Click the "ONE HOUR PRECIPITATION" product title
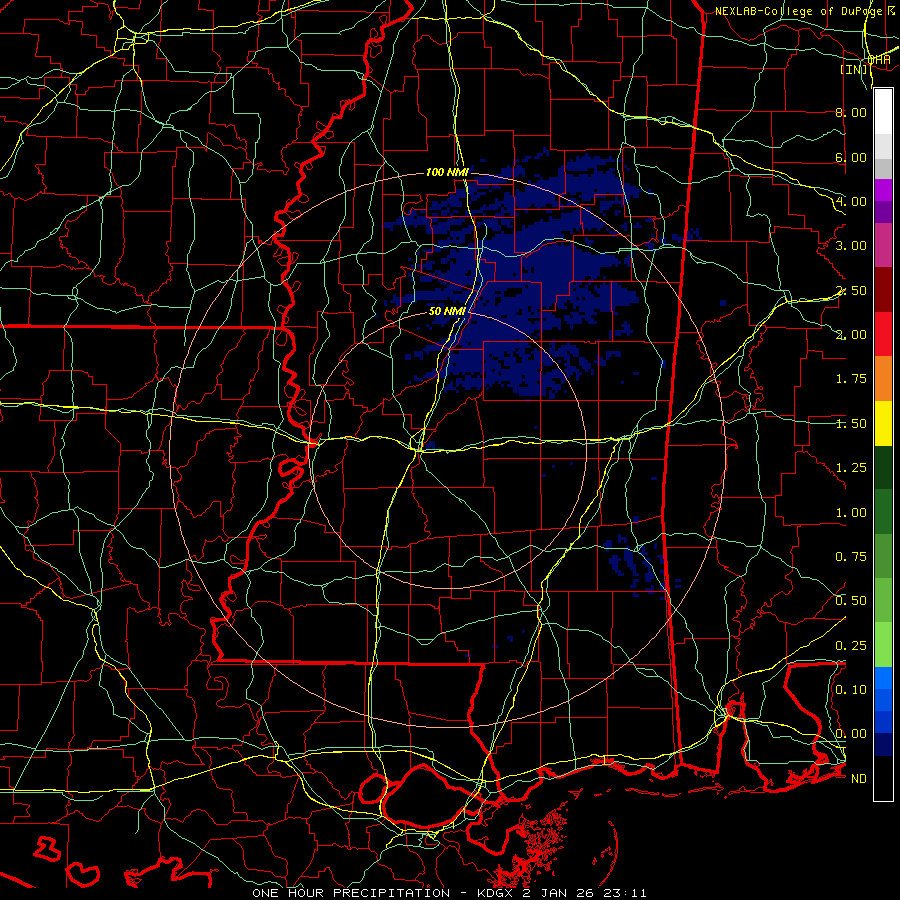 351,893
